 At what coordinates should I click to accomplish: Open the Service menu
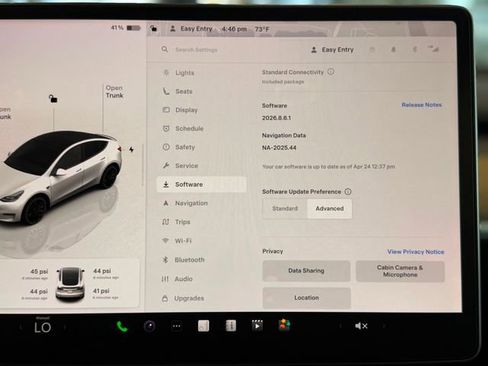coord(201,166)
